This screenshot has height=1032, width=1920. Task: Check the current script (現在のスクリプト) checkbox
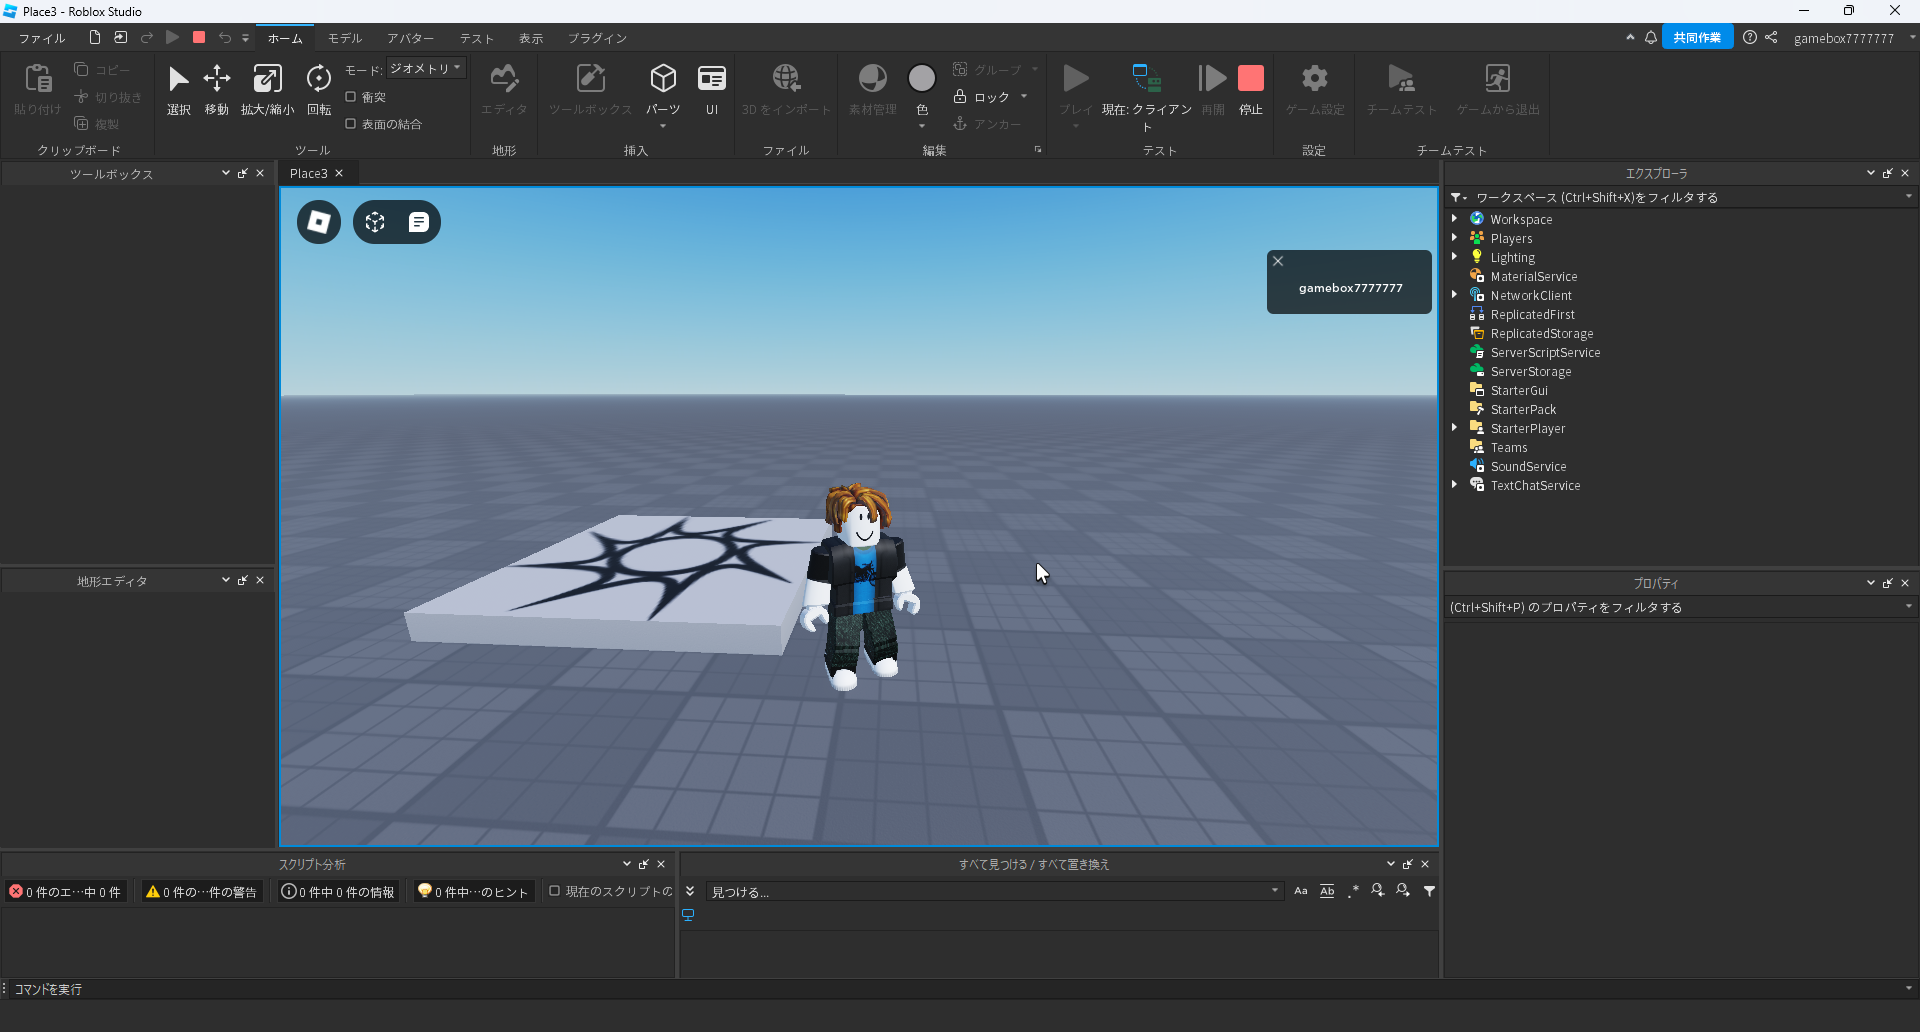pos(554,891)
